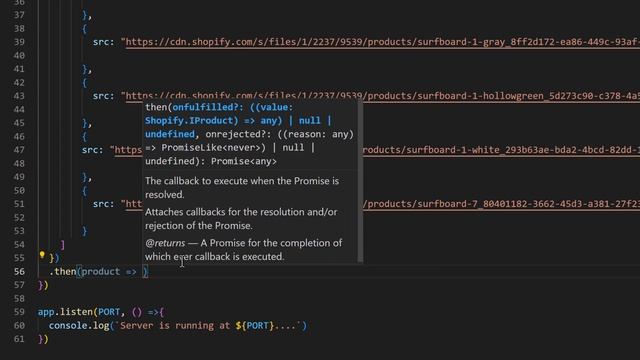Click "PORT" argument in app.listen call
640x360 pixels.
(109, 312)
